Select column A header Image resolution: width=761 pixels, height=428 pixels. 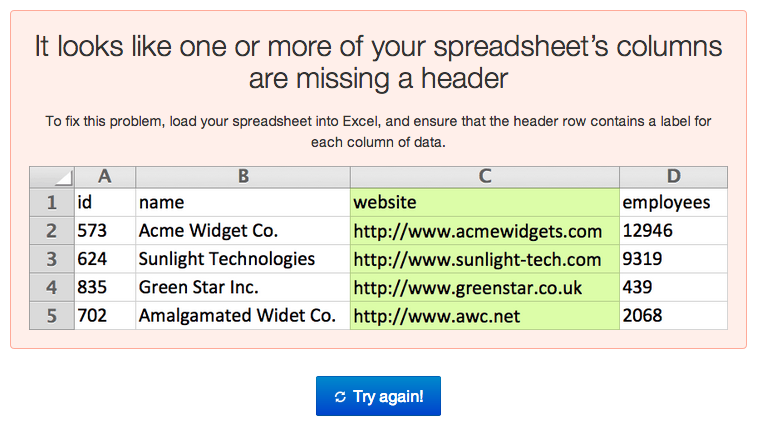[105, 177]
